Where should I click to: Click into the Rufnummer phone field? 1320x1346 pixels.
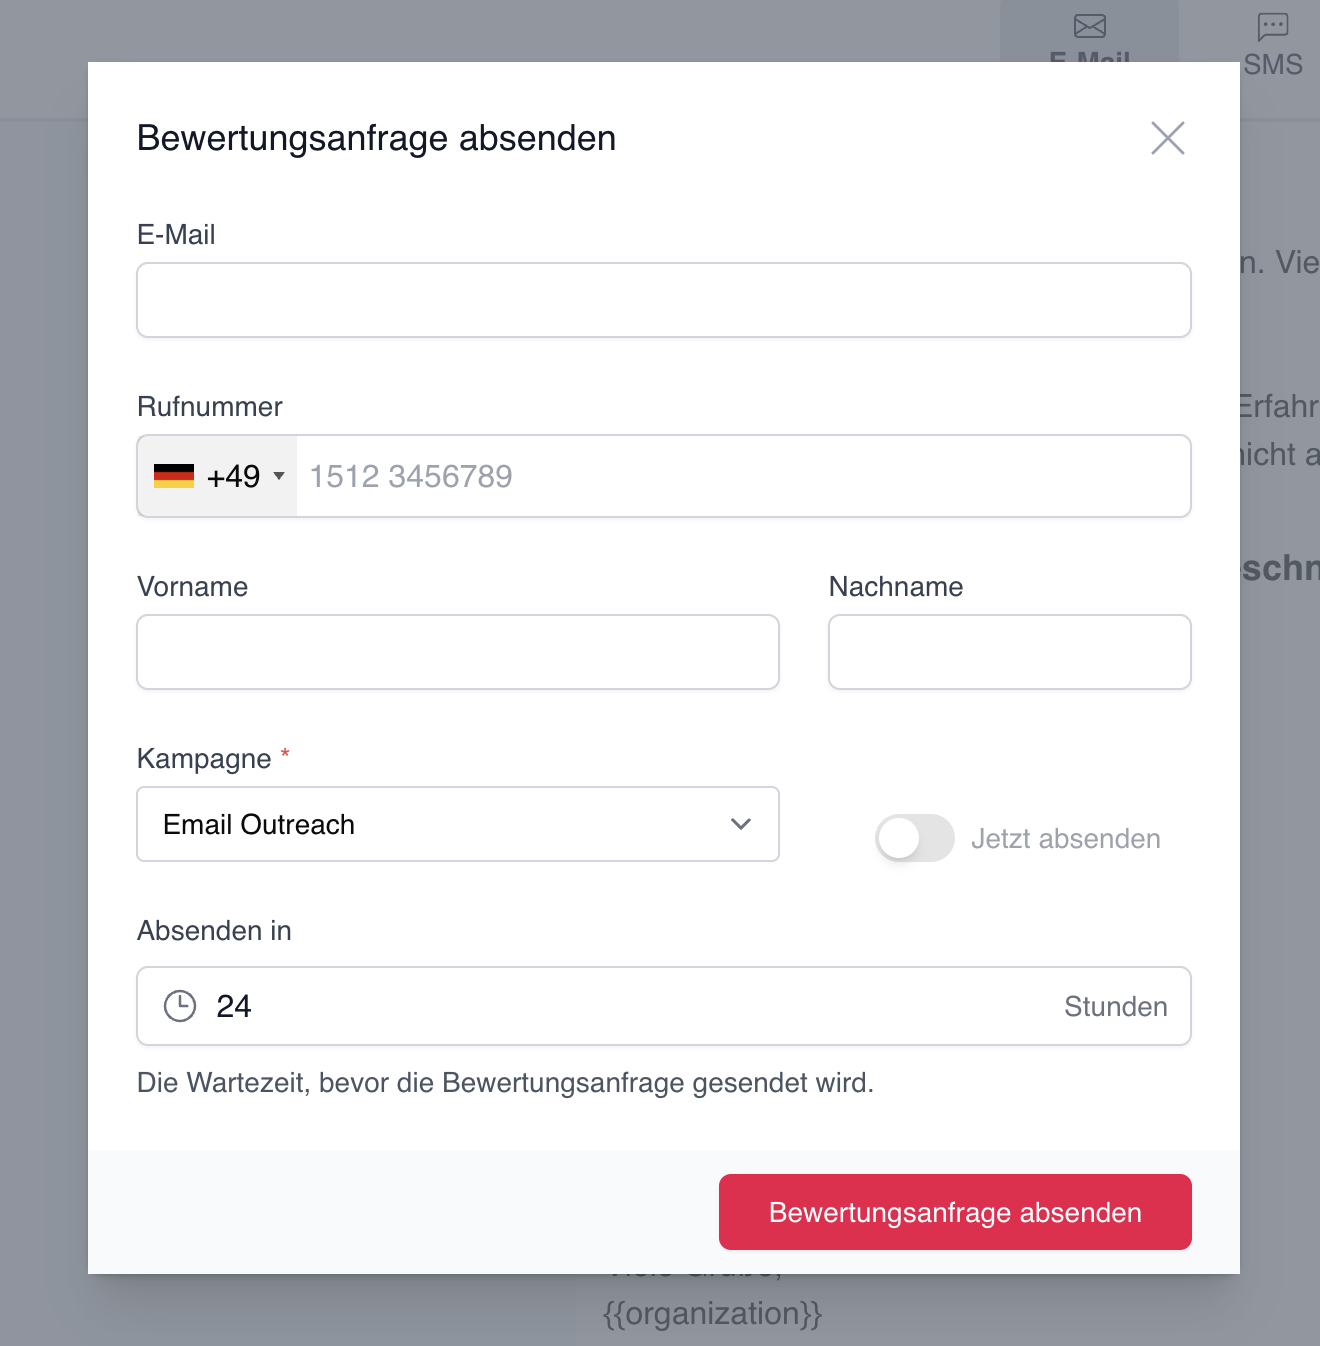click(x=742, y=476)
